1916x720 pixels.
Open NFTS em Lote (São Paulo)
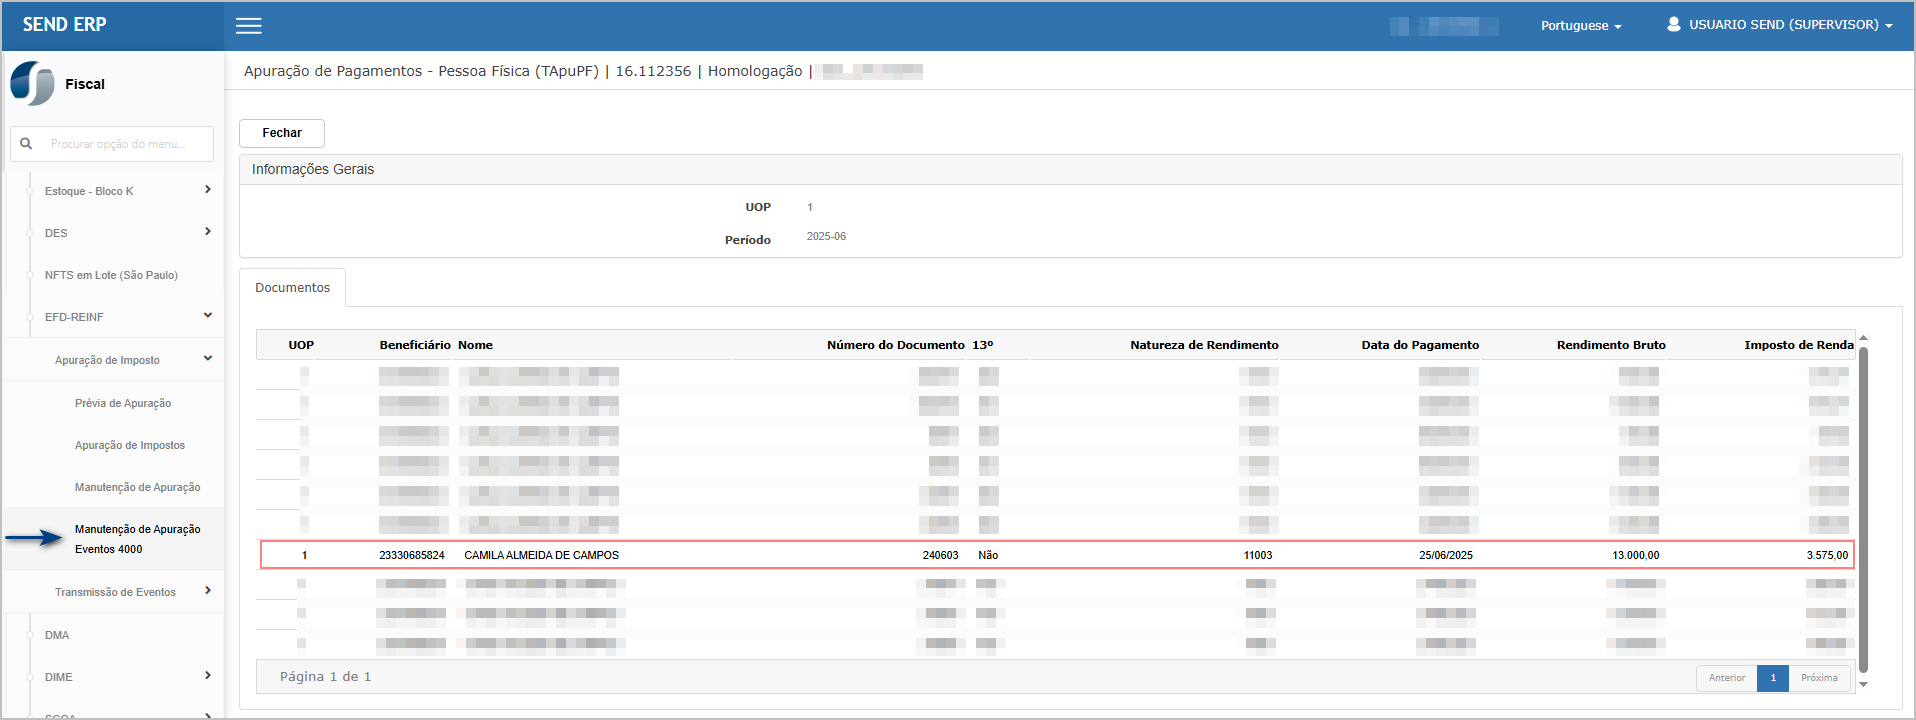click(x=111, y=275)
